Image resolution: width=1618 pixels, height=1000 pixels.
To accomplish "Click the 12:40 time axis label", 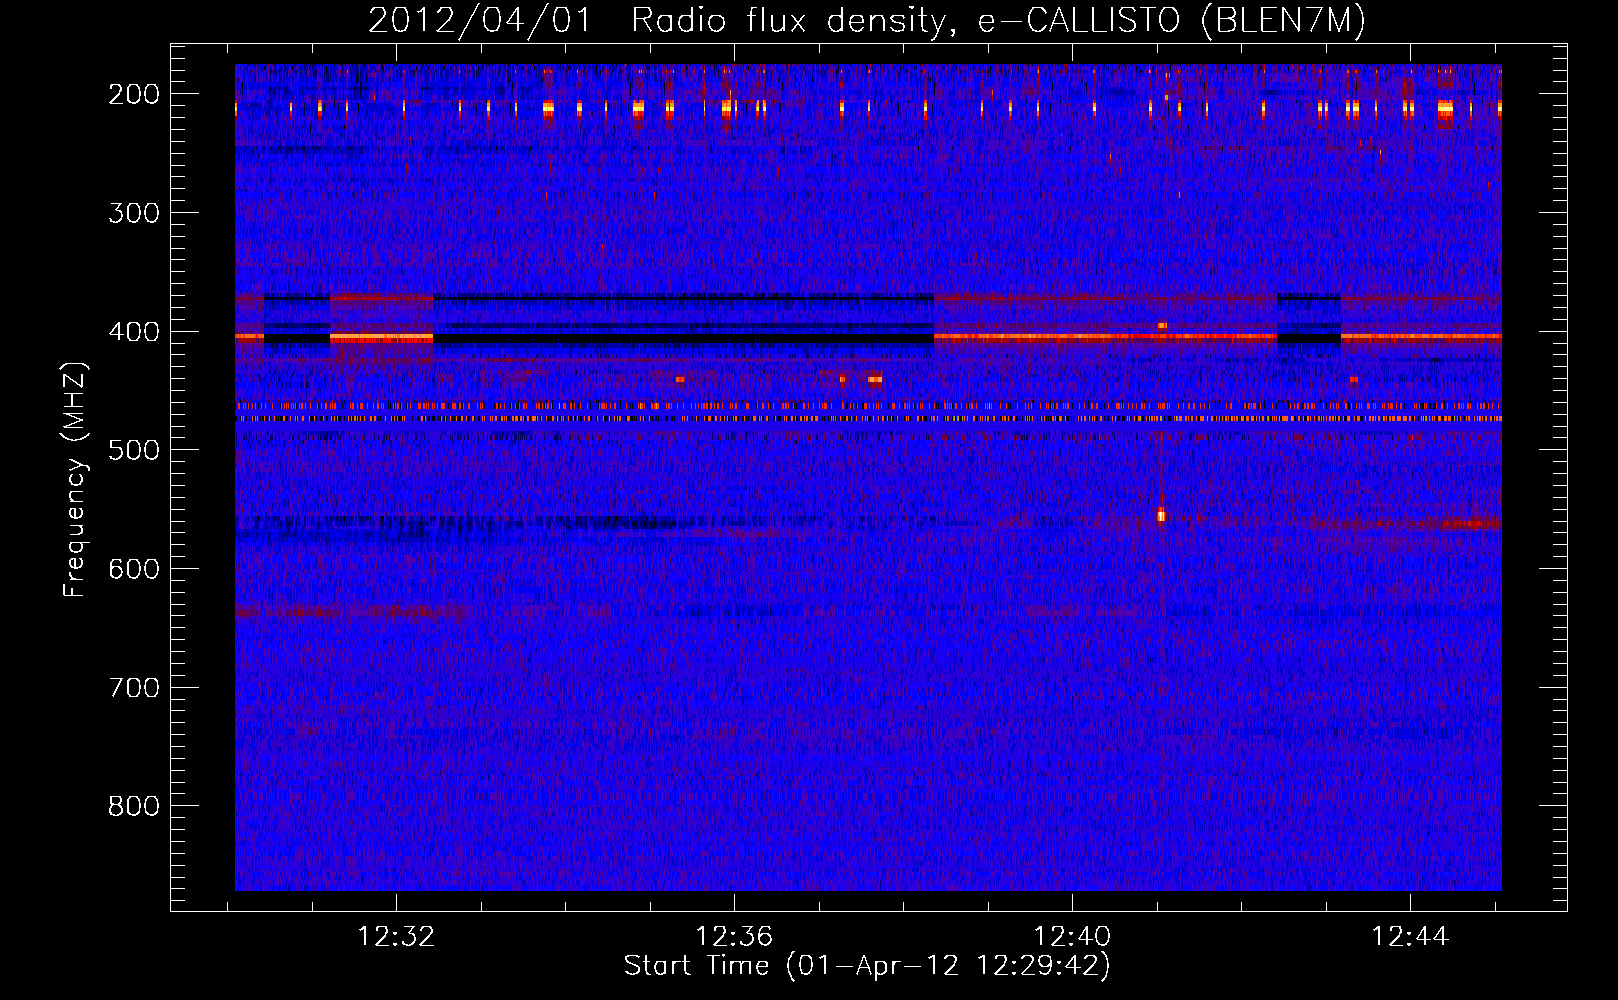I will coord(1072,937).
